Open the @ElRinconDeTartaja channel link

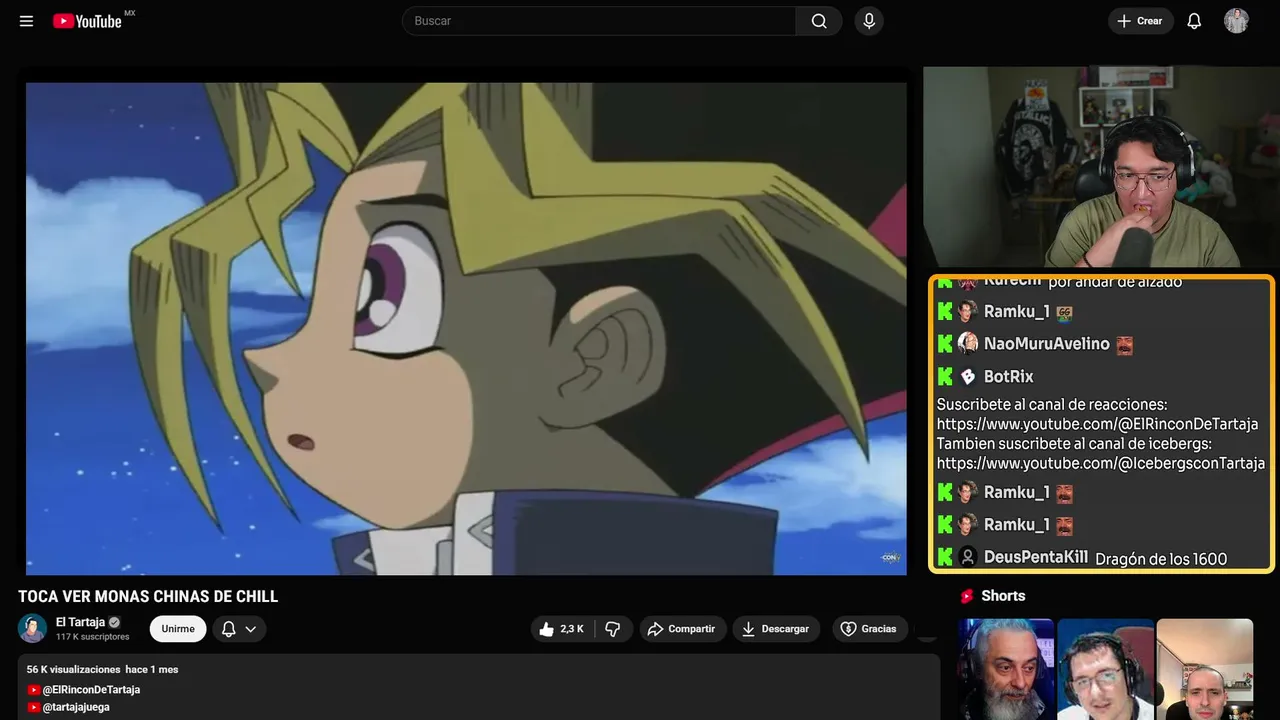pyautogui.click(x=91, y=690)
